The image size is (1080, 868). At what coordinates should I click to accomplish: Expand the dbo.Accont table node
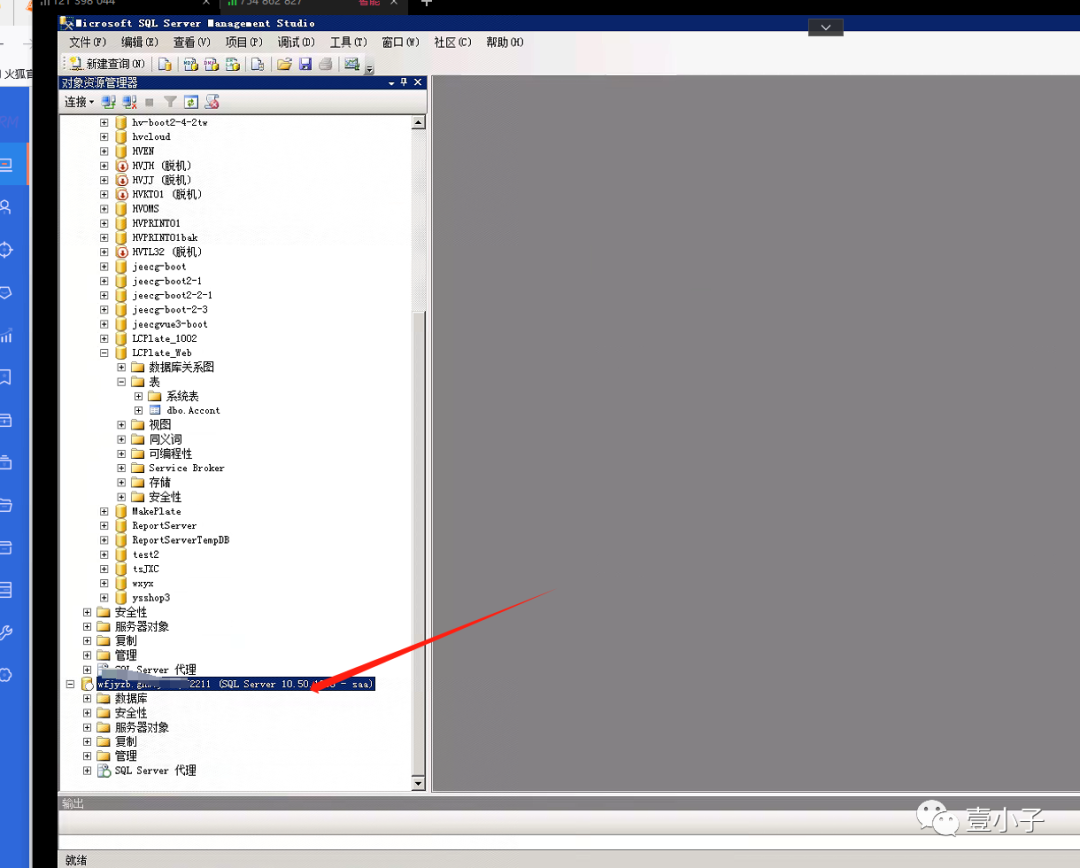pos(138,411)
